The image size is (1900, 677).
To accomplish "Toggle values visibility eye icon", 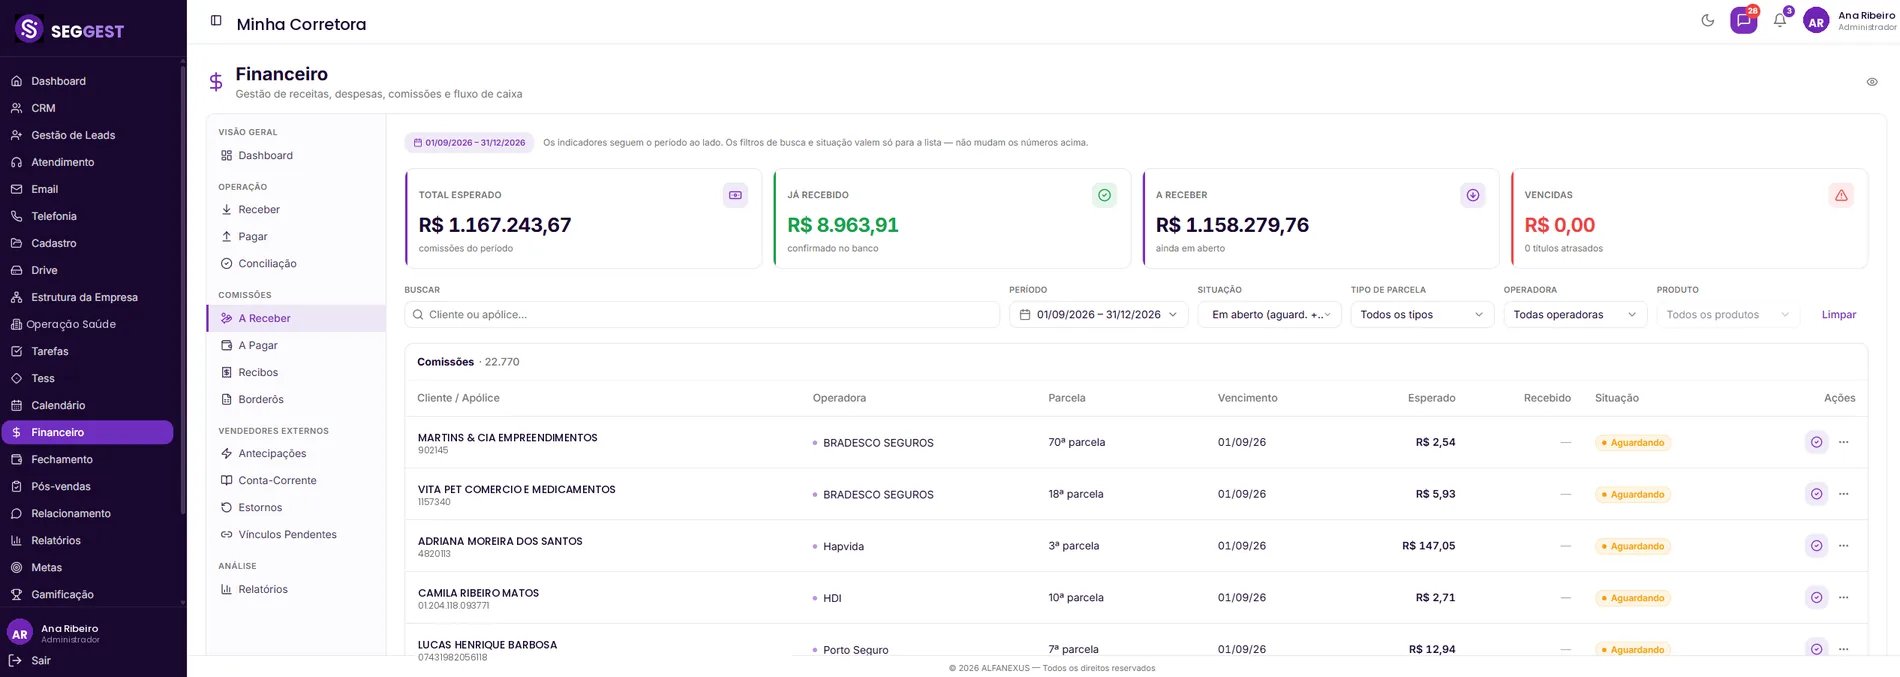I will click(x=1872, y=82).
